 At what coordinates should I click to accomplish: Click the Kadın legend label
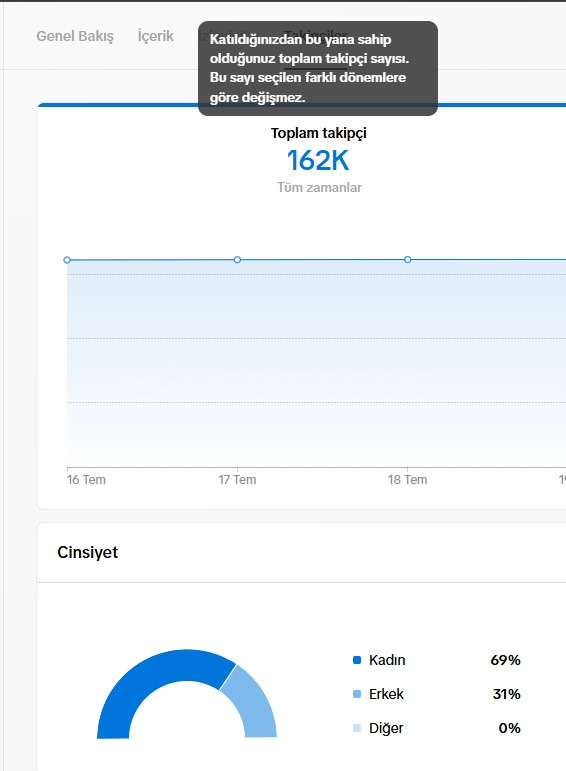tap(387, 660)
